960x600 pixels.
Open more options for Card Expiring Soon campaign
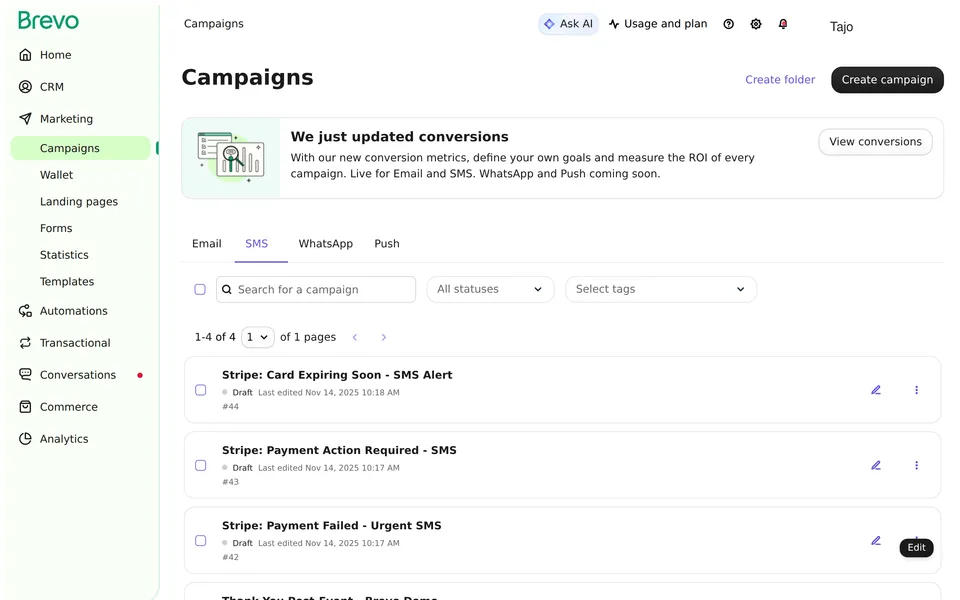[x=917, y=390]
